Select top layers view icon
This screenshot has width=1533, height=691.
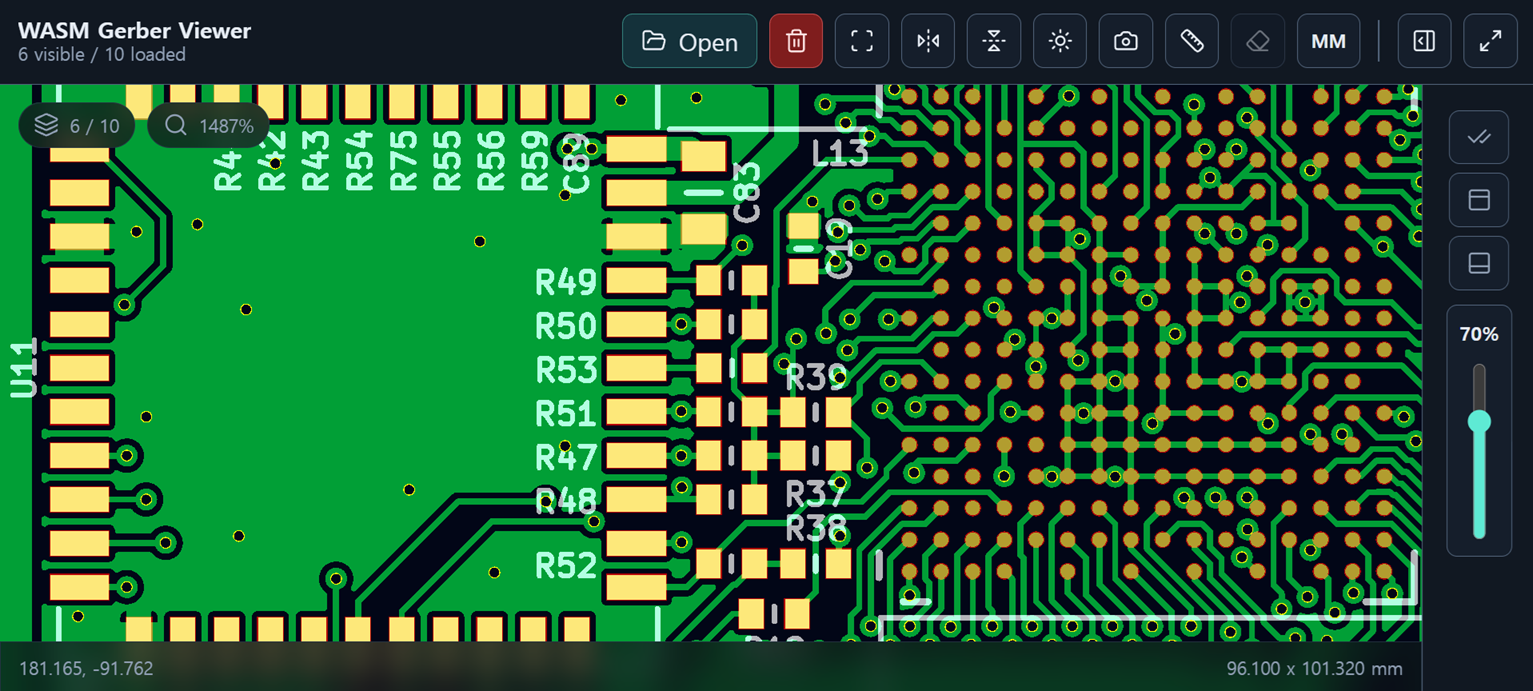[x=1479, y=200]
